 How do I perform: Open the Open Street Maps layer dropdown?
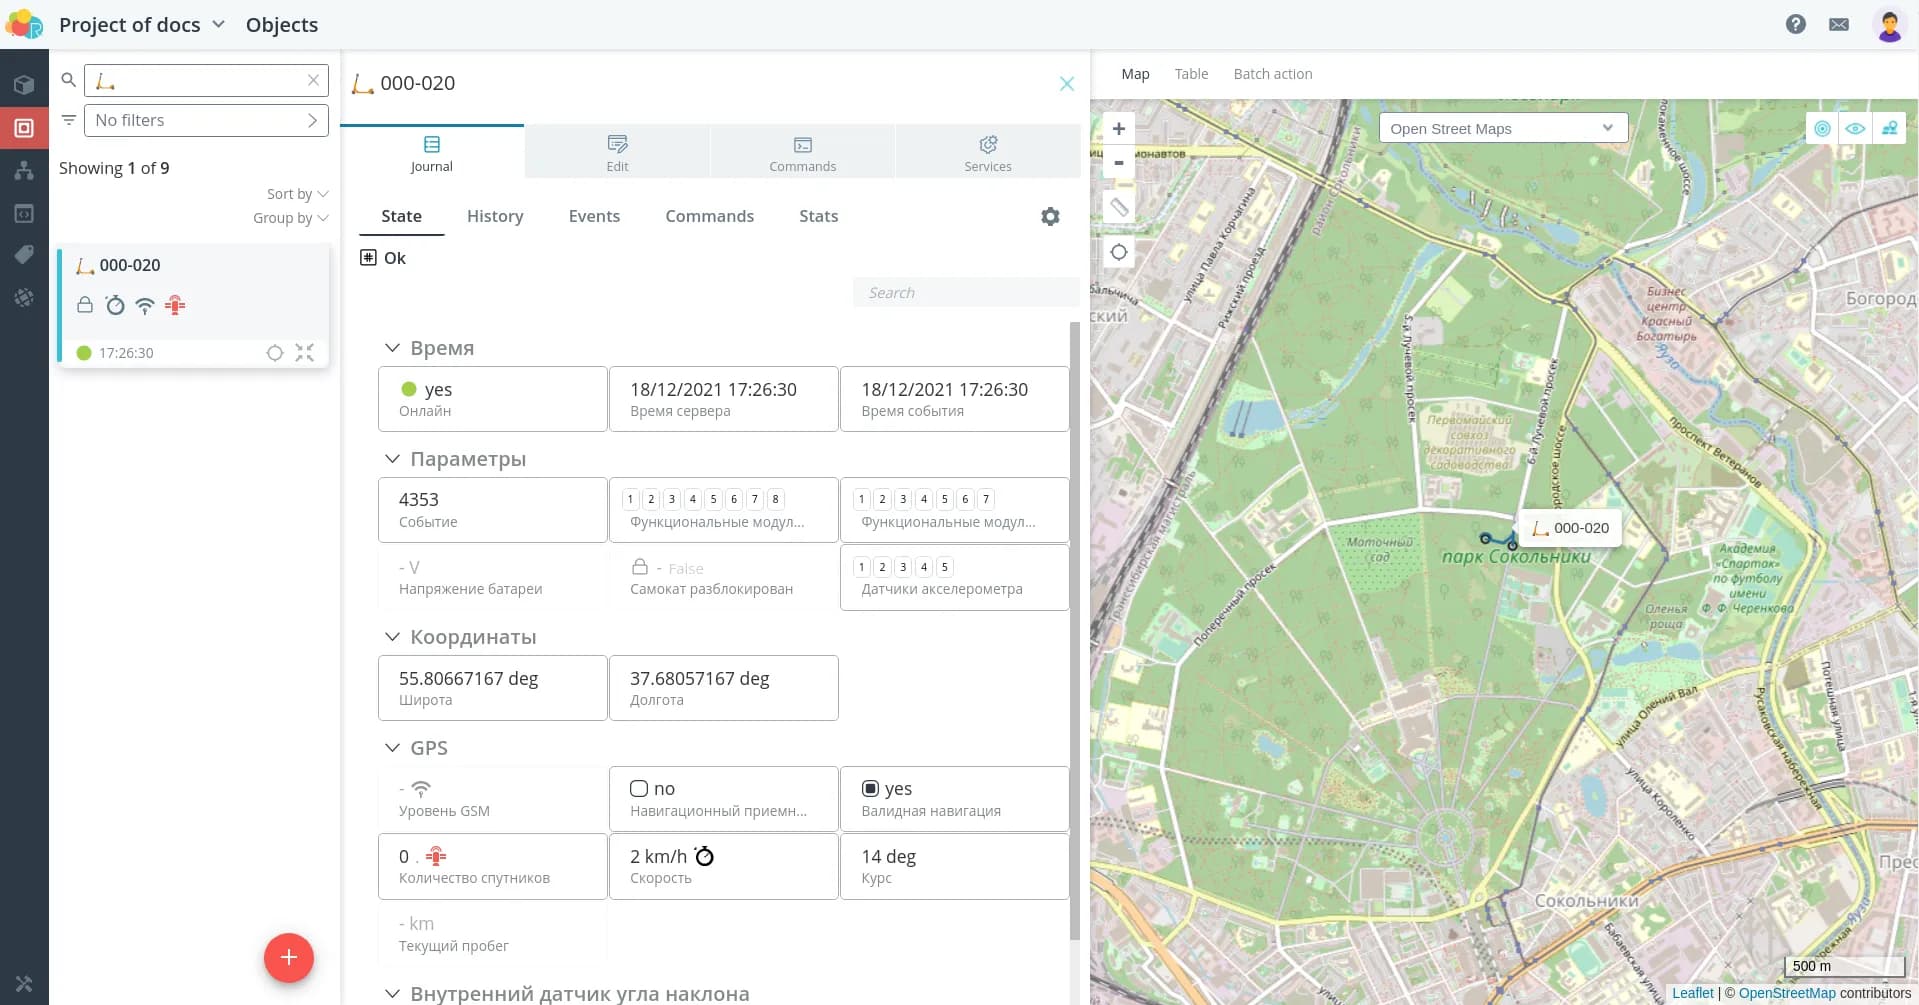[x=1502, y=128]
